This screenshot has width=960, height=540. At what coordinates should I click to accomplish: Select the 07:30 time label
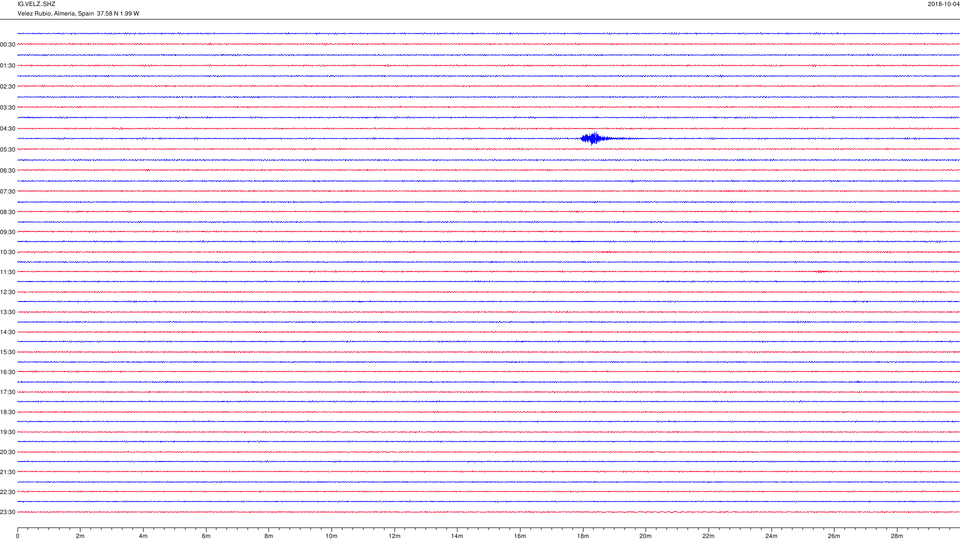click(x=7, y=192)
